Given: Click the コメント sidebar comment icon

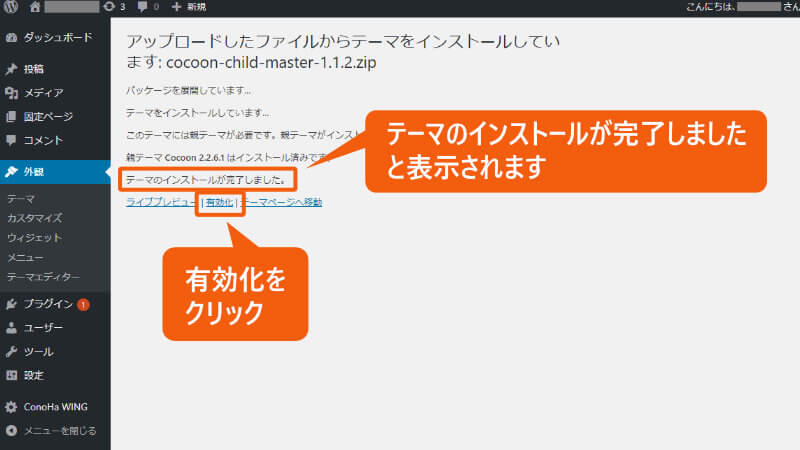Looking at the screenshot, I should point(11,140).
